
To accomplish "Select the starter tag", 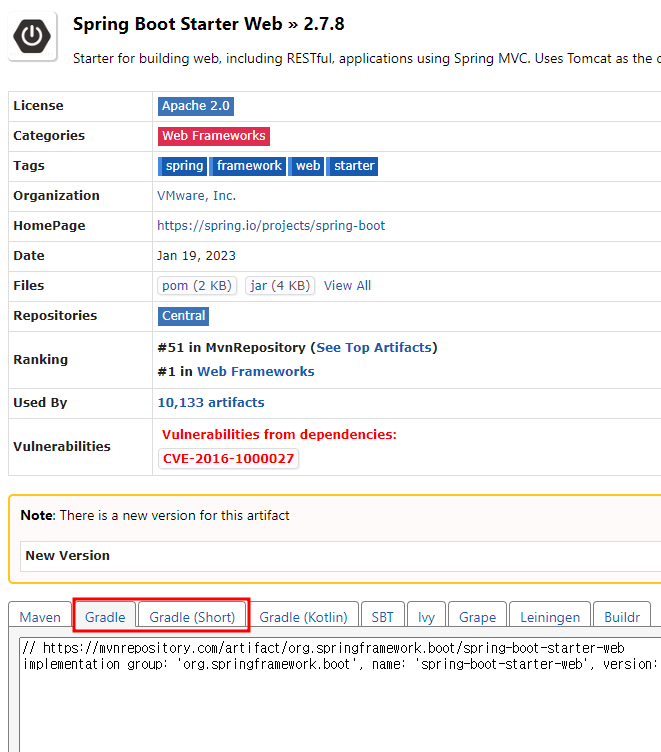I will click(x=353, y=166).
